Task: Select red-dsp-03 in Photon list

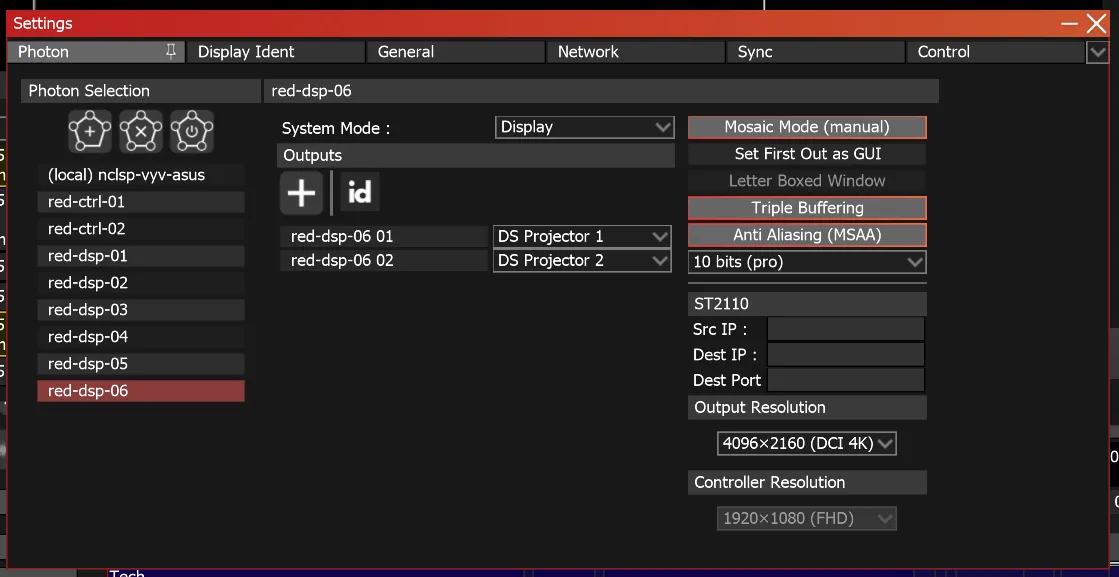Action: pos(141,310)
